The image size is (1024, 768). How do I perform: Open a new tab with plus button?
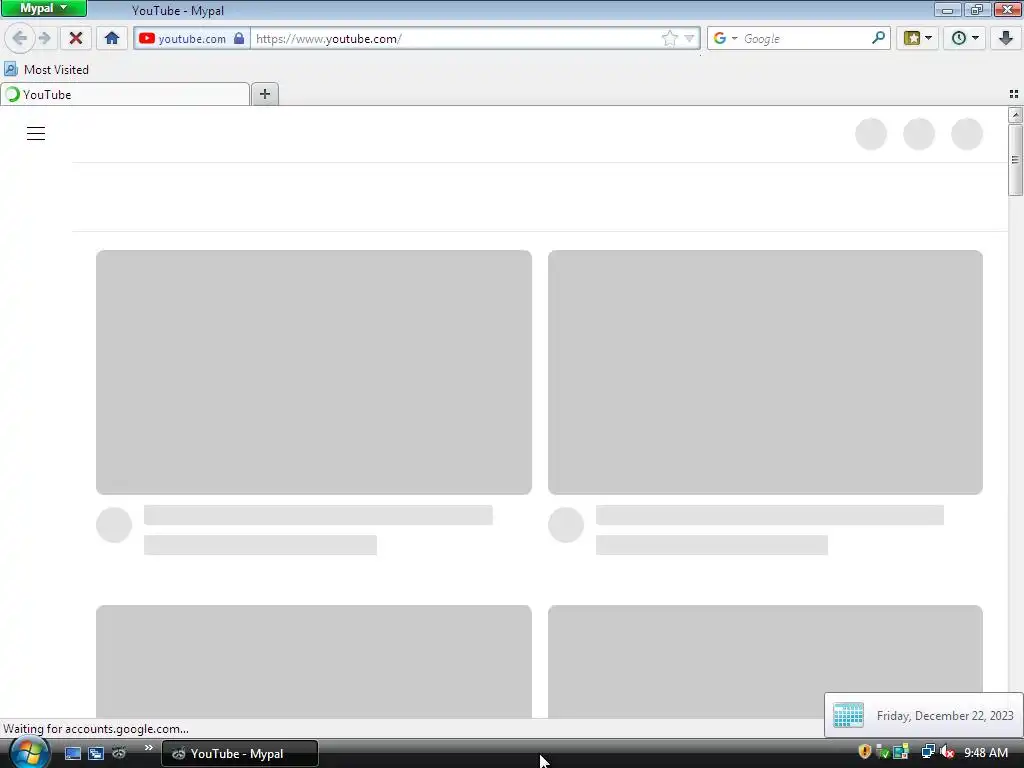[264, 94]
